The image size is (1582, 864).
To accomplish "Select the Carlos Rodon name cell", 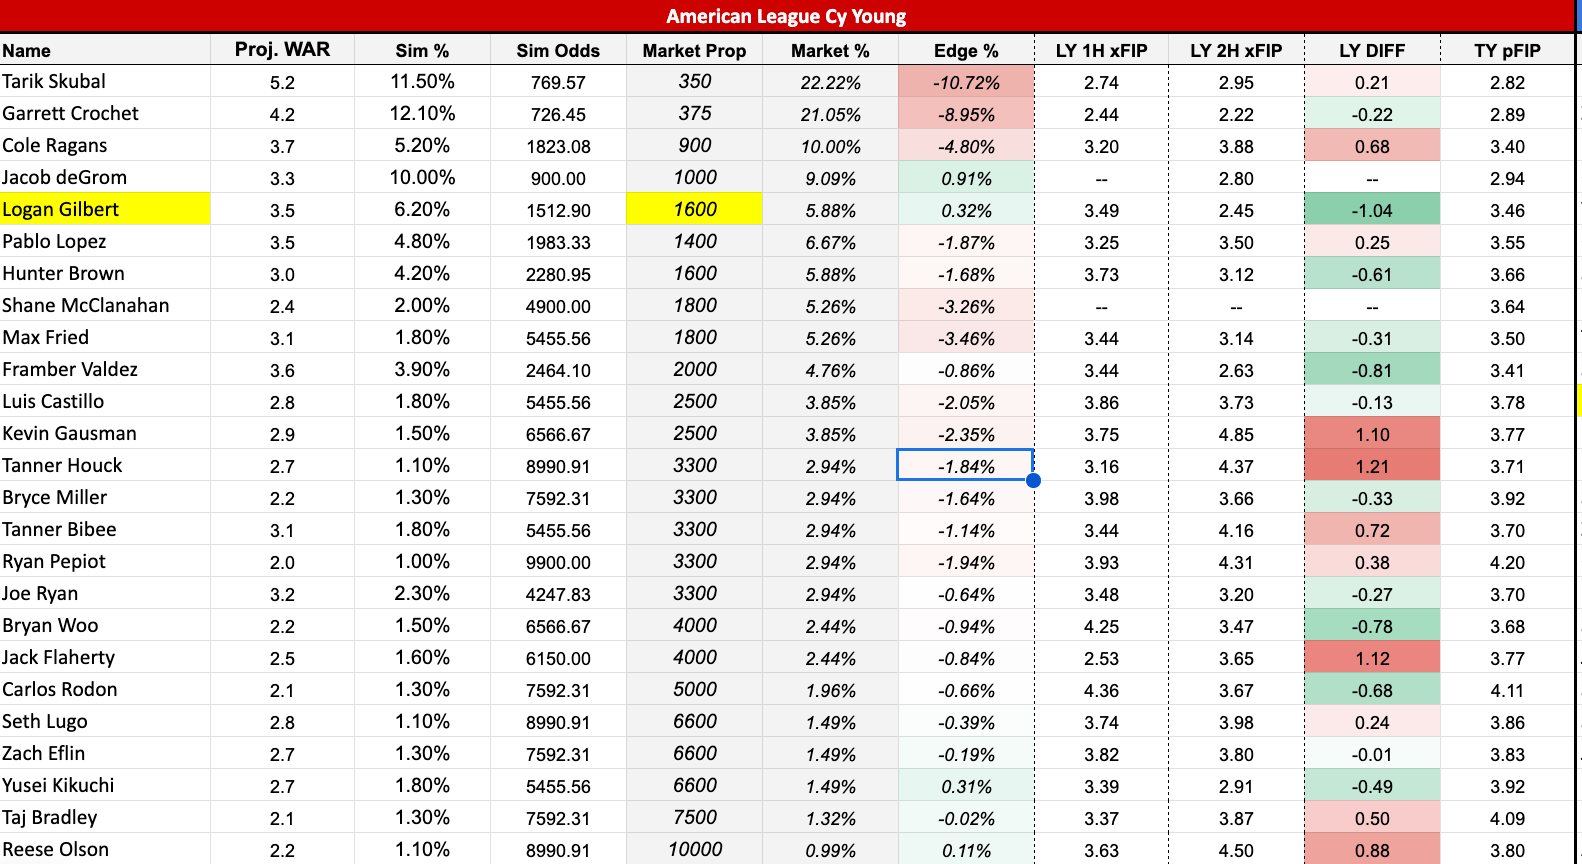I will pos(105,689).
